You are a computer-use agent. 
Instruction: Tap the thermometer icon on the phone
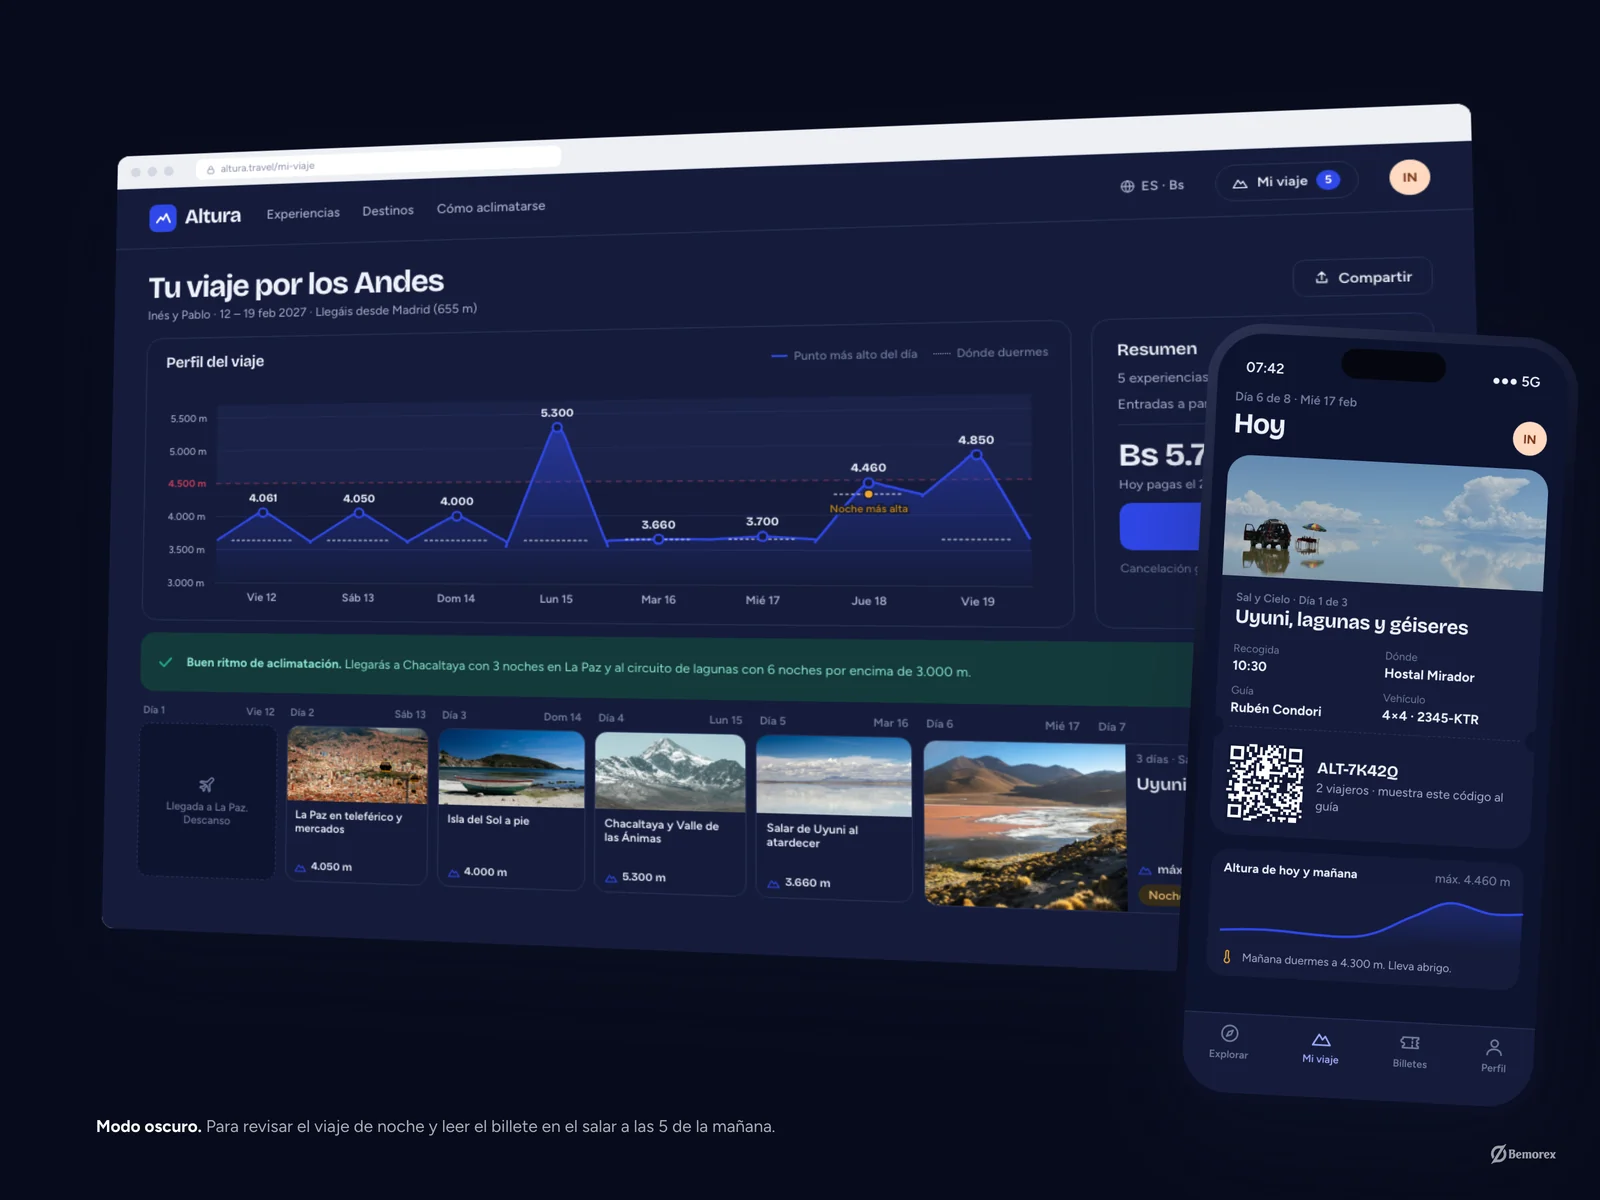(1227, 957)
